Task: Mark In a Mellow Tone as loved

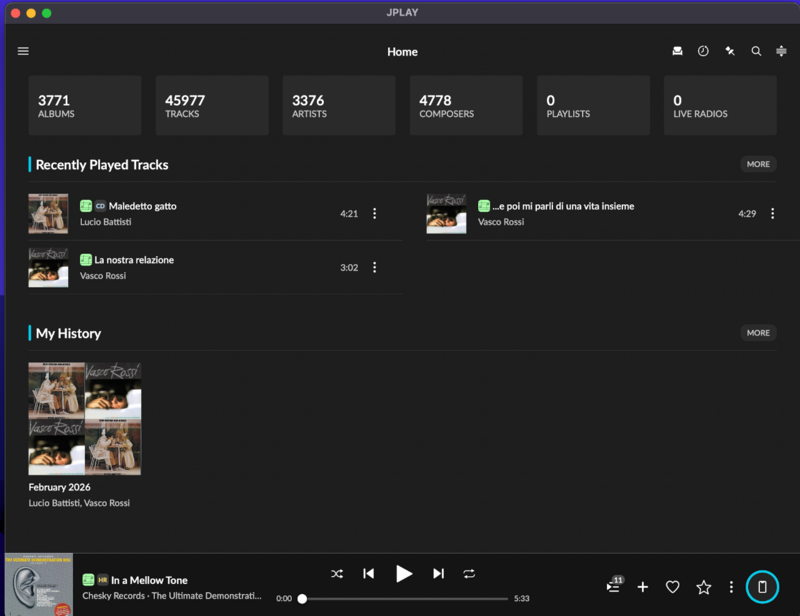Action: (x=673, y=587)
